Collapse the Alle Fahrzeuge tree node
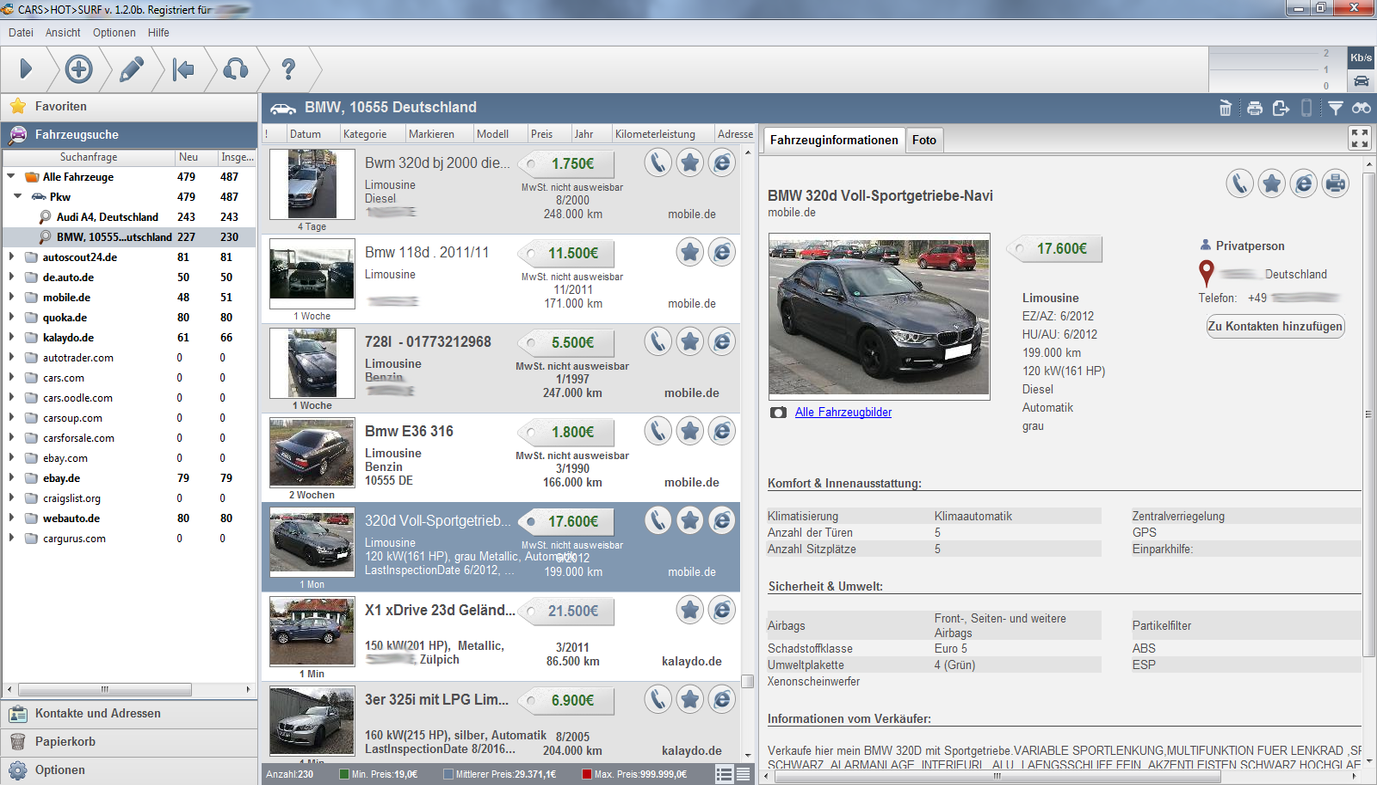 click(x=11, y=177)
